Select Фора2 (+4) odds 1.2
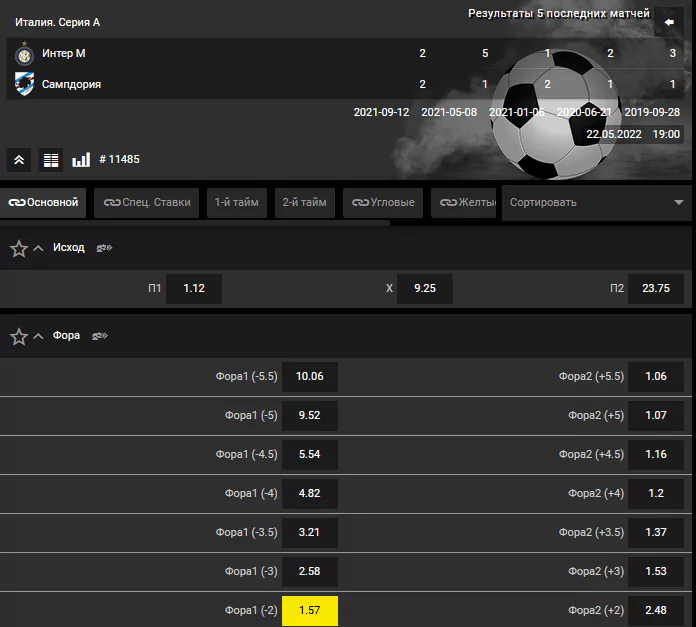 656,493
